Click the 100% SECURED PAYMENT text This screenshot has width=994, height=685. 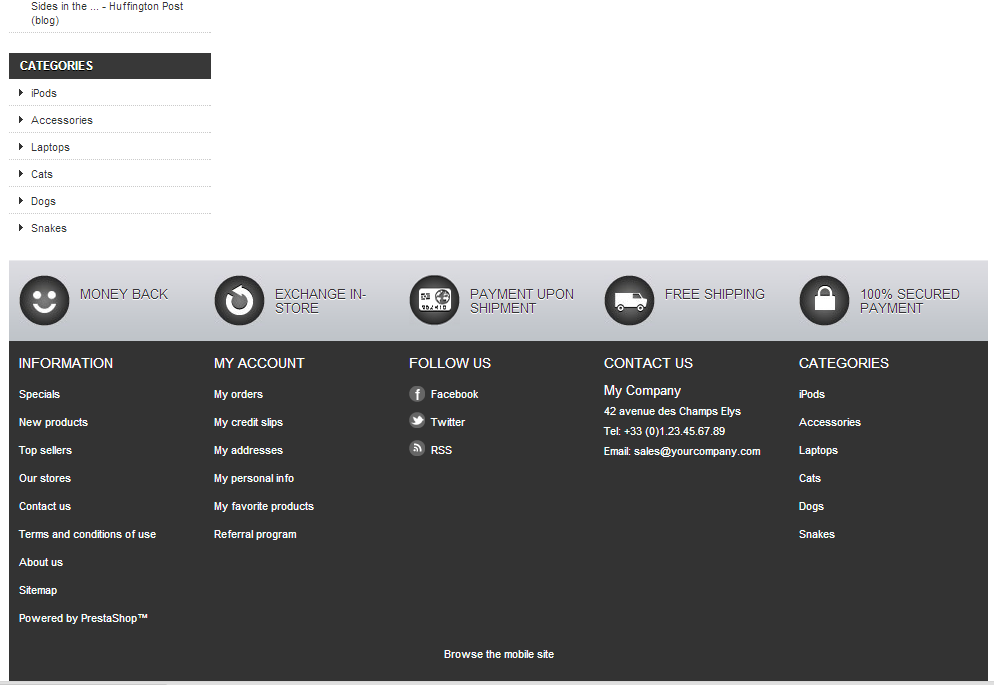[910, 301]
